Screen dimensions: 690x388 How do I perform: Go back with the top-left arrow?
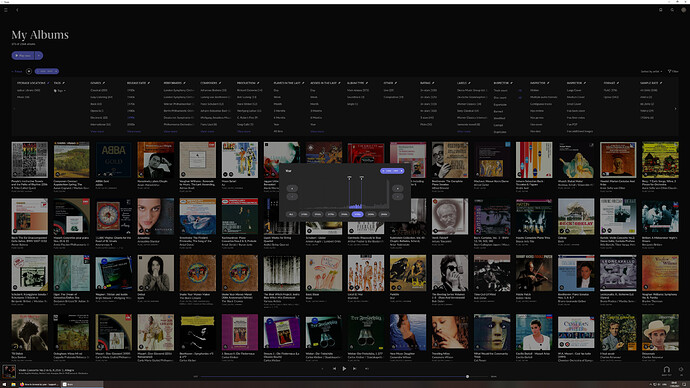point(17,10)
